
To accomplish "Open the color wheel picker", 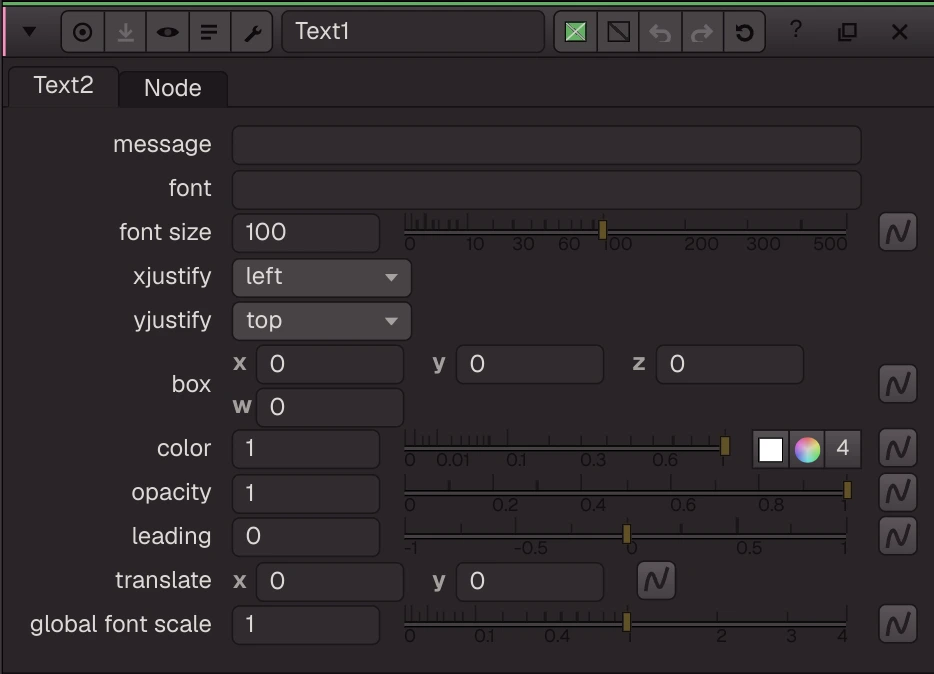I will tap(807, 450).
